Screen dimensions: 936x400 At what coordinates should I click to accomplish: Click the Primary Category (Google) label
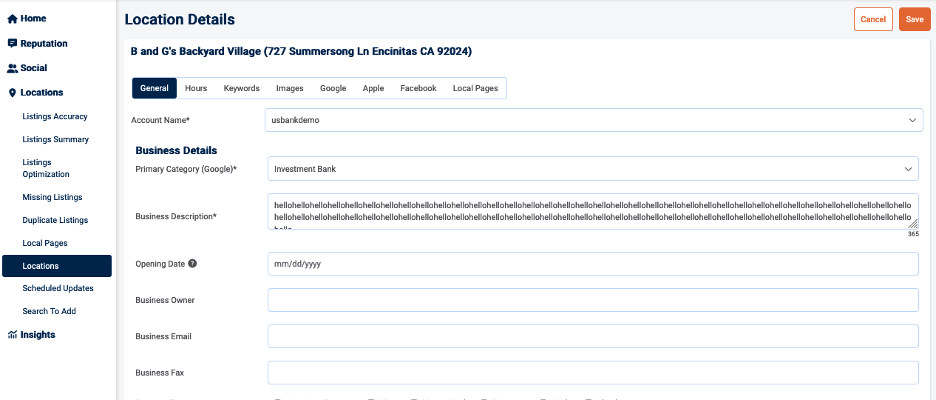[x=186, y=170]
